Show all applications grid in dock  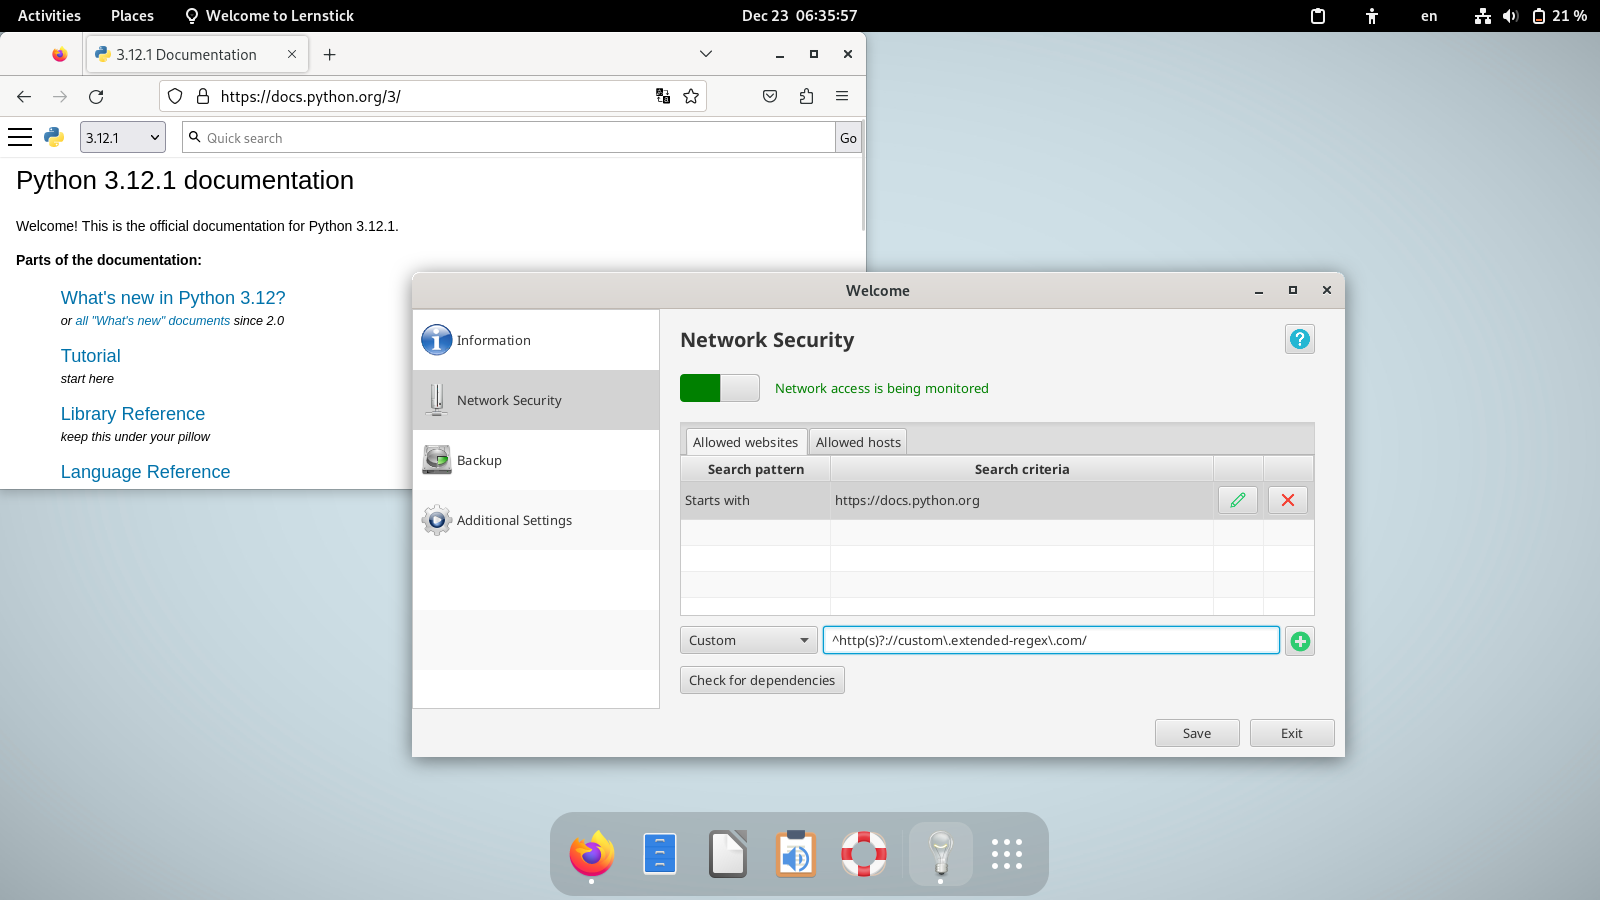(x=1007, y=854)
